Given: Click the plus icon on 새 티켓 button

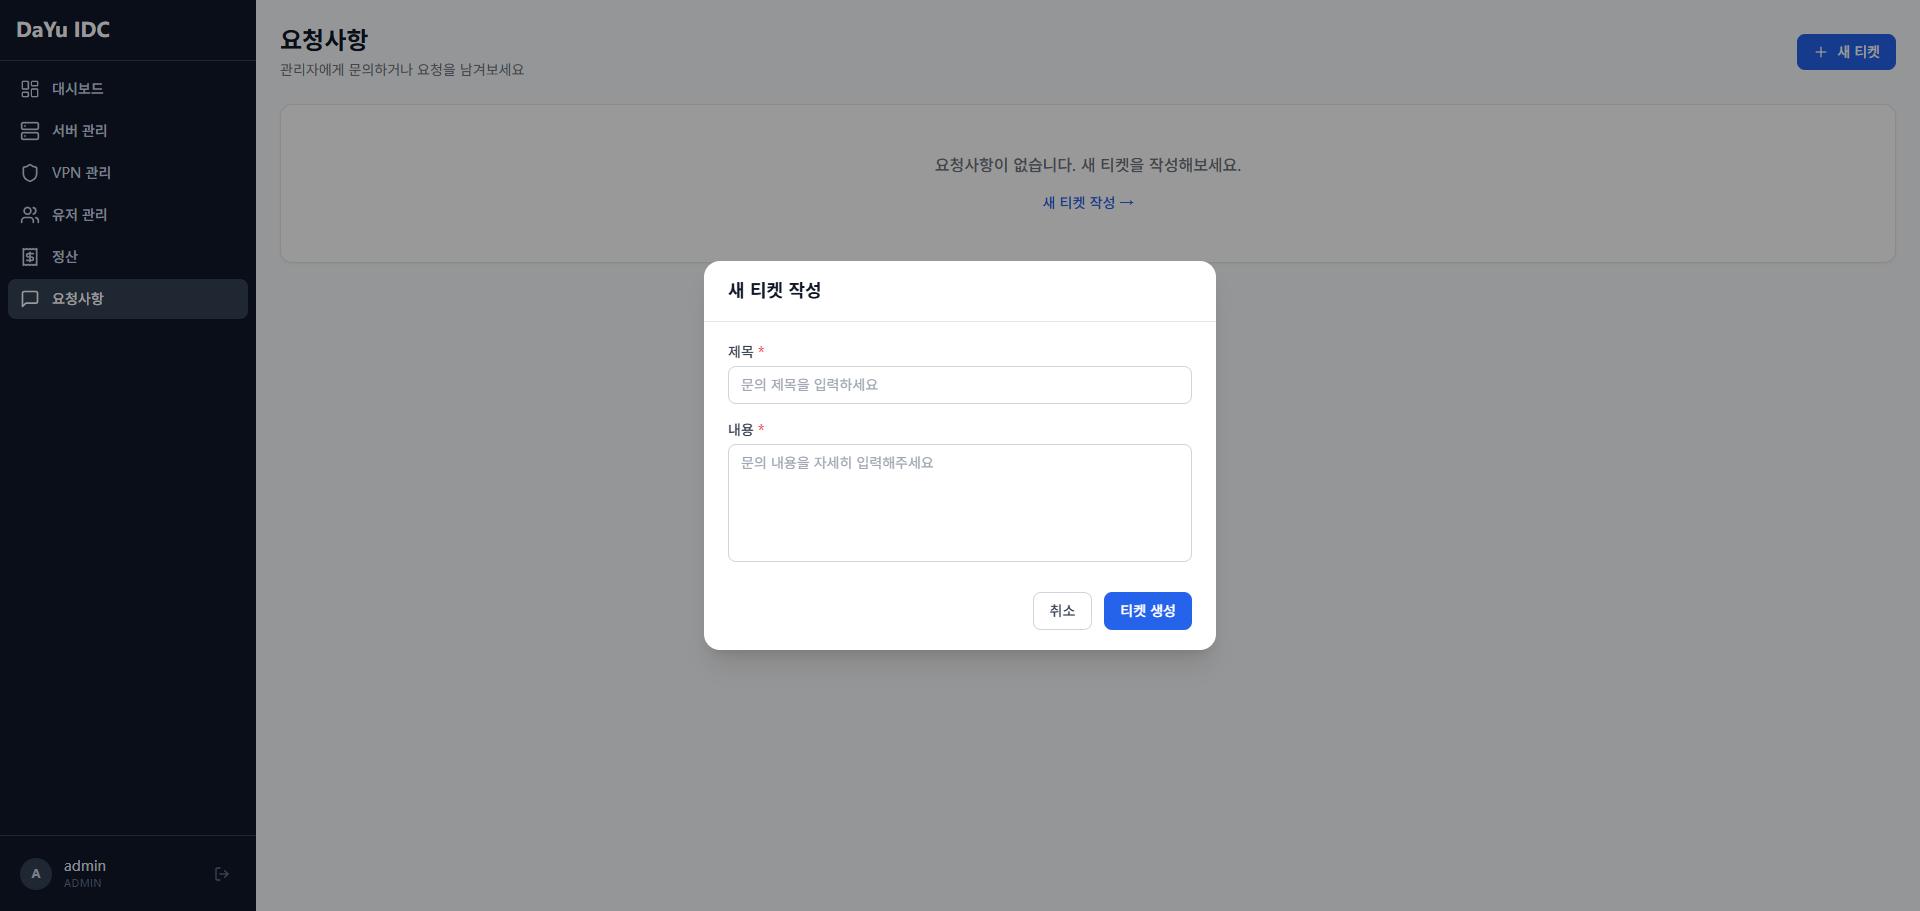Looking at the screenshot, I should point(1819,52).
